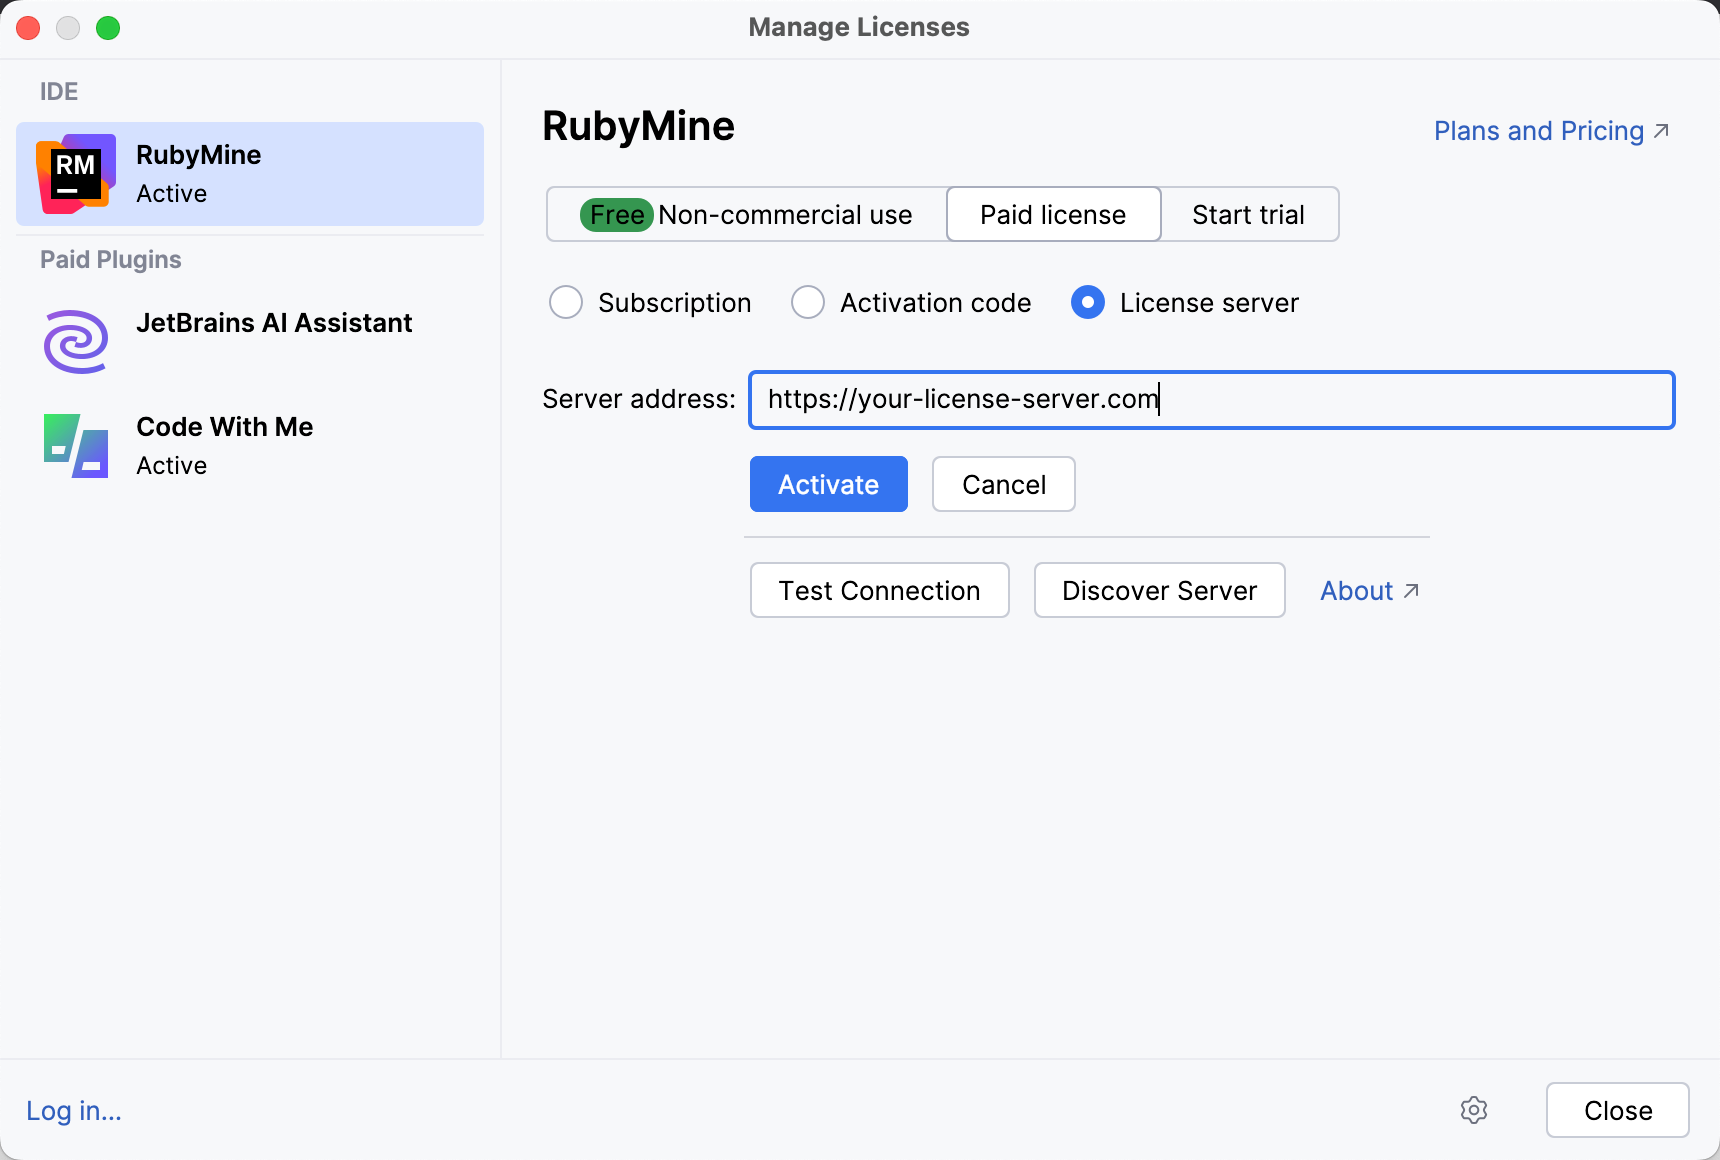Select the Non-commercial use tab
This screenshot has width=1720, height=1160.
point(744,214)
